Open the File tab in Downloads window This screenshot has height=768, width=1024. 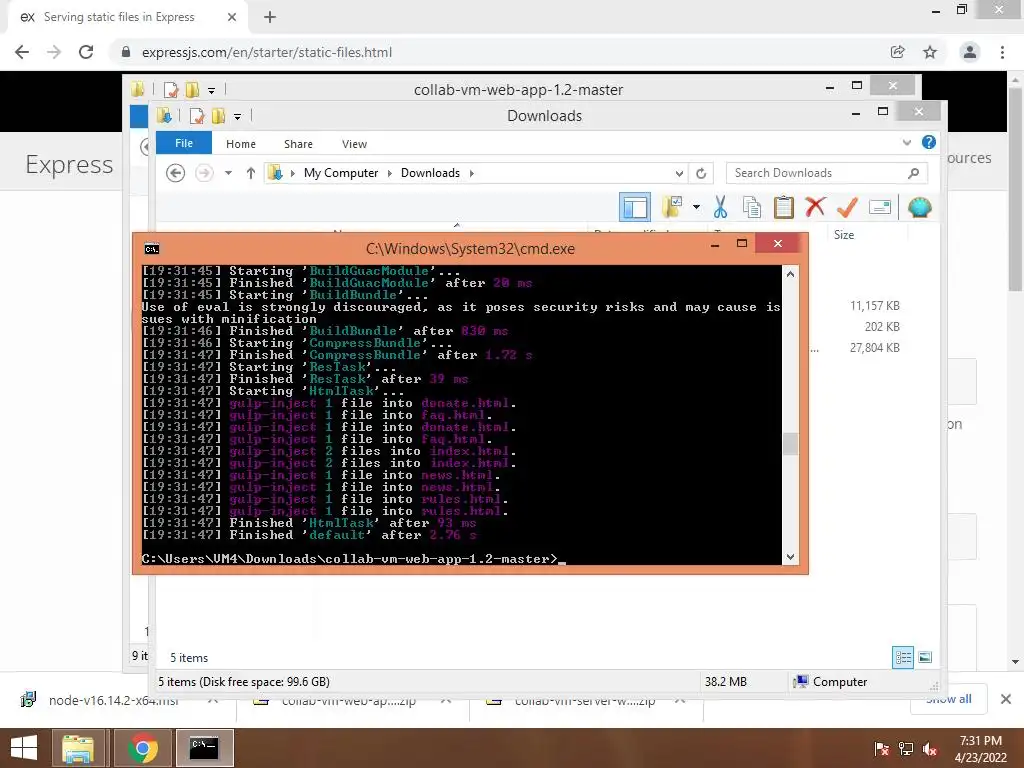[x=184, y=143]
